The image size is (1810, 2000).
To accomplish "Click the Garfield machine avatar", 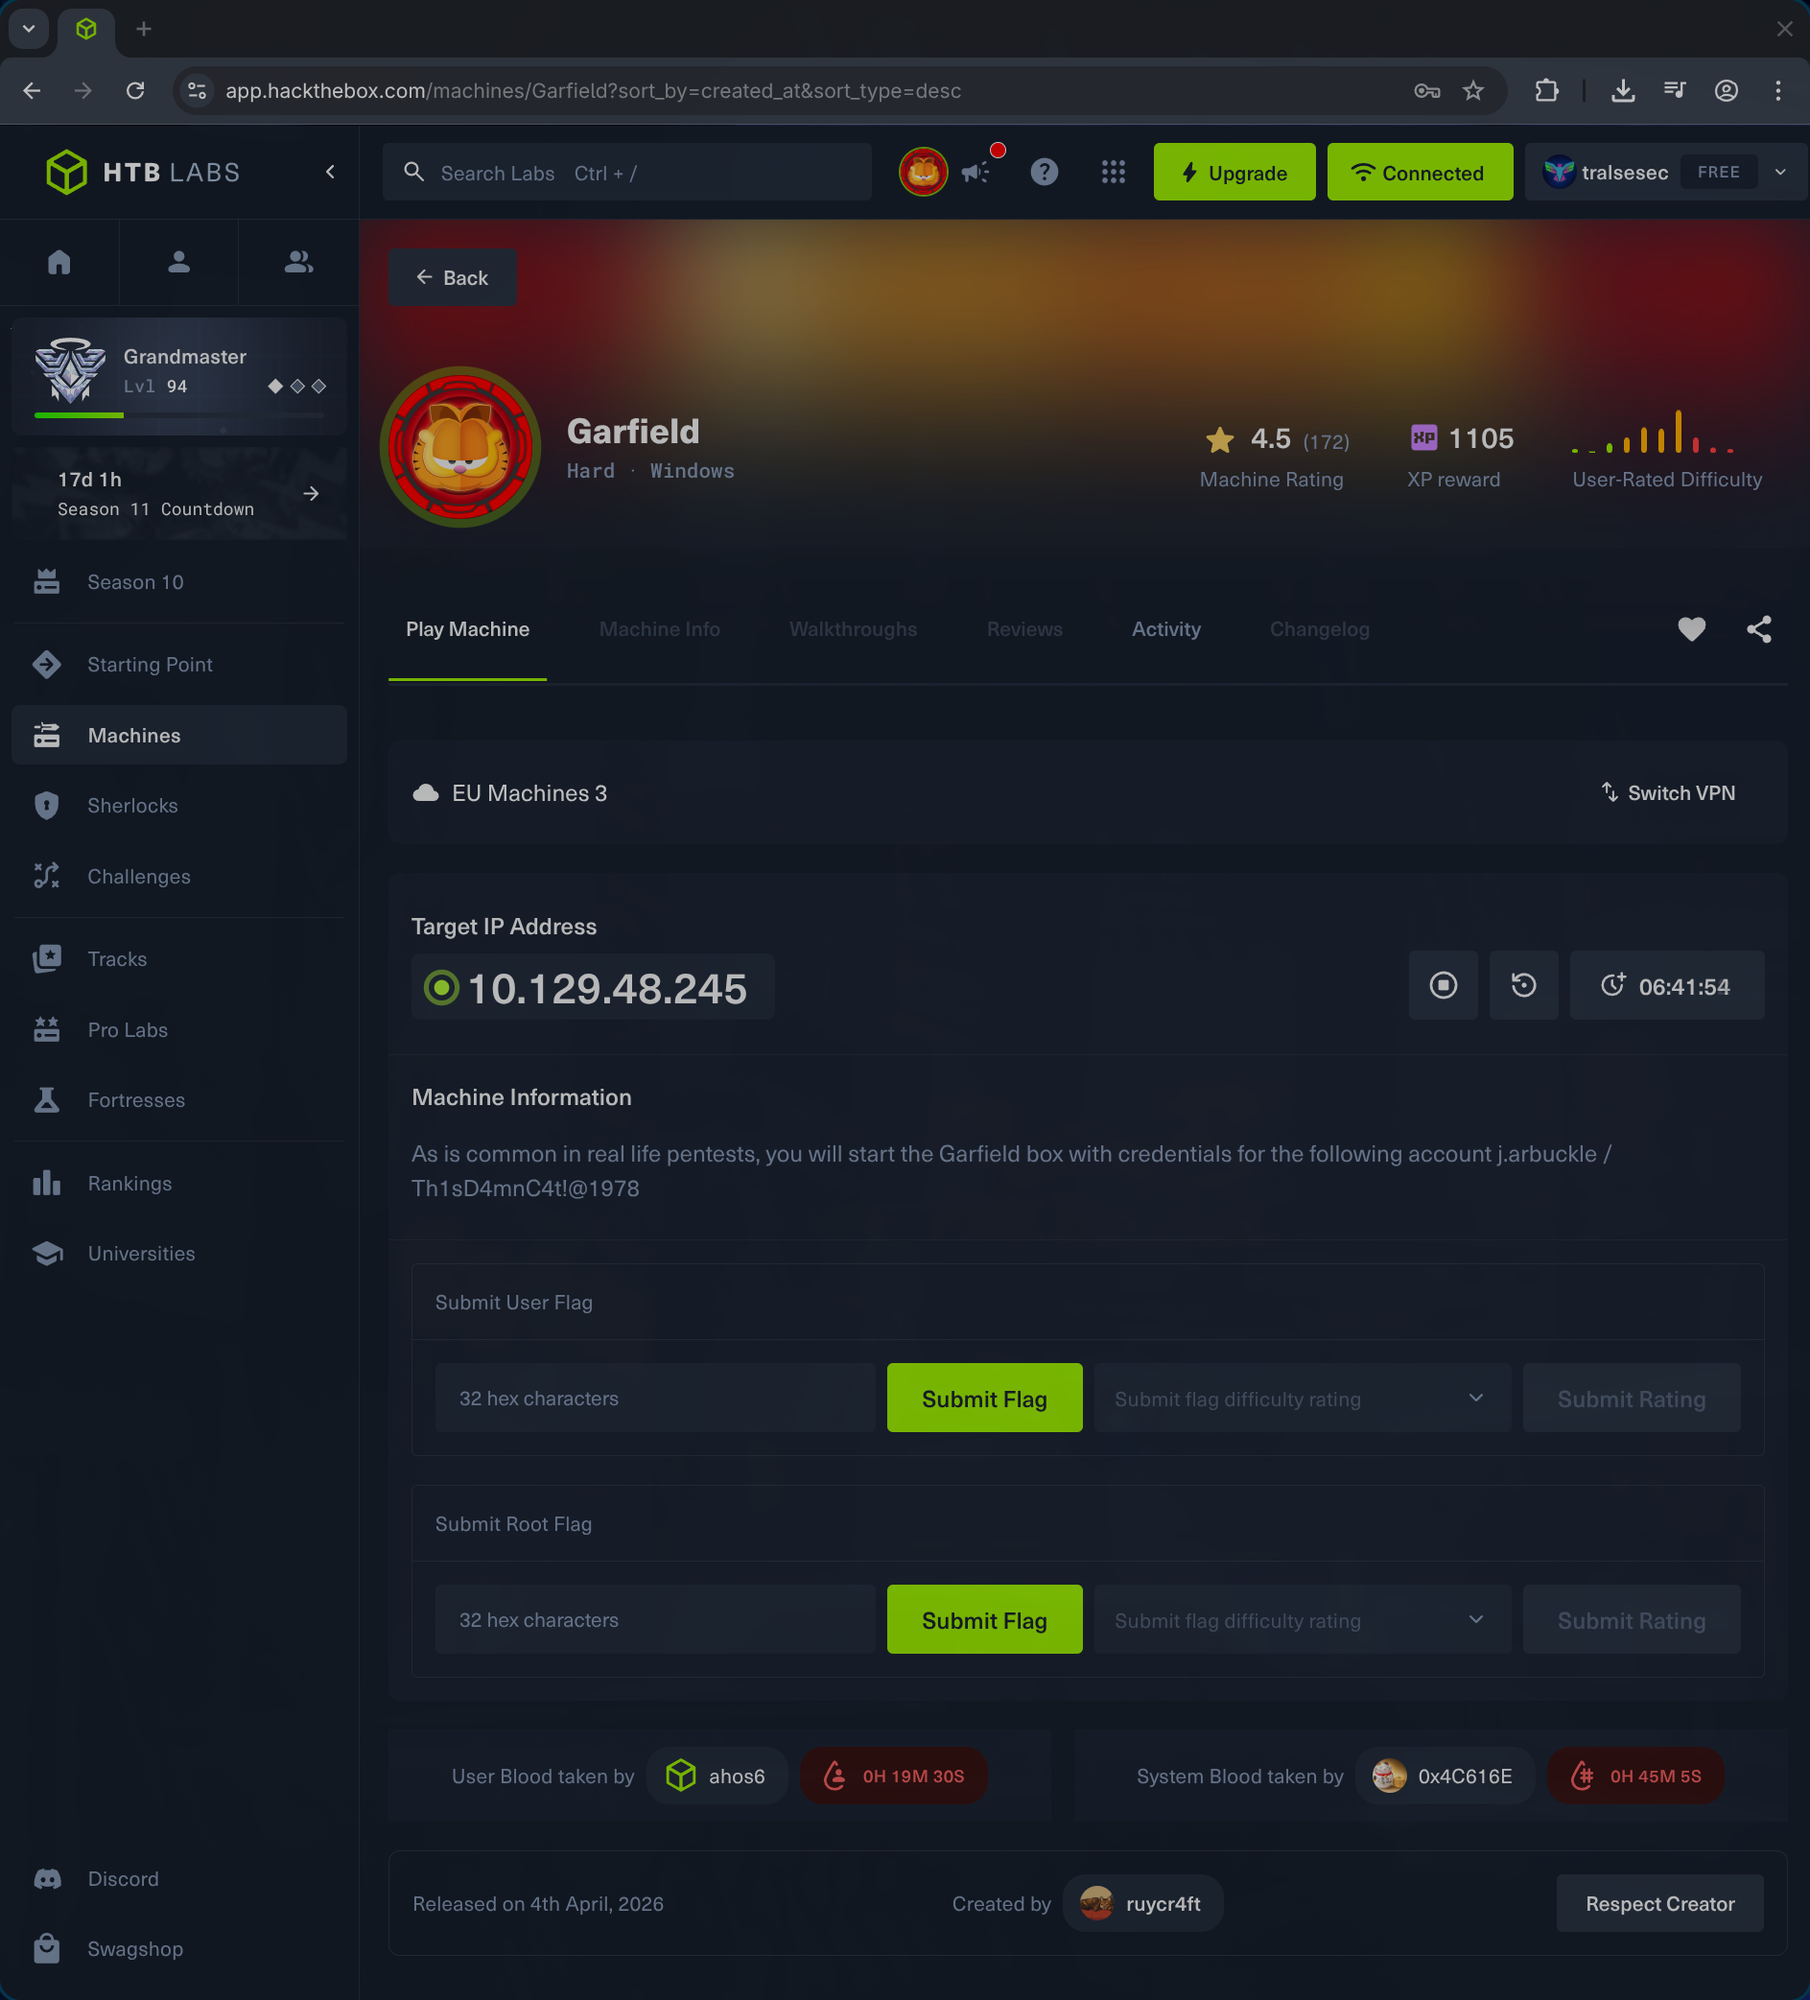I will pyautogui.click(x=460, y=447).
